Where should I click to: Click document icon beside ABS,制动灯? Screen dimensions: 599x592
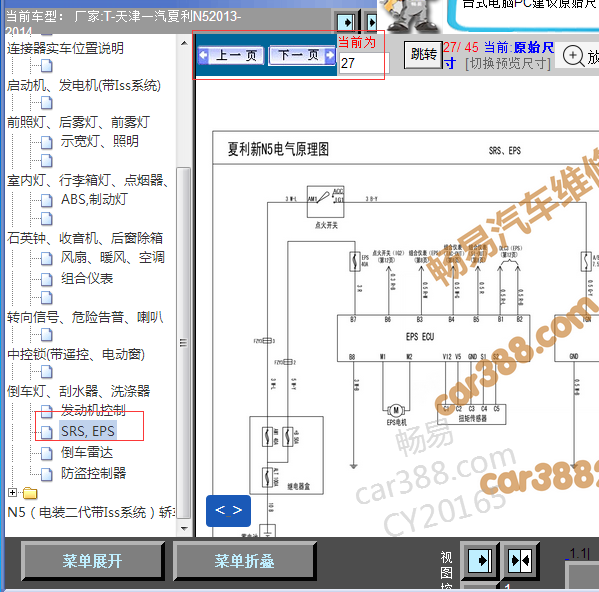(x=46, y=201)
